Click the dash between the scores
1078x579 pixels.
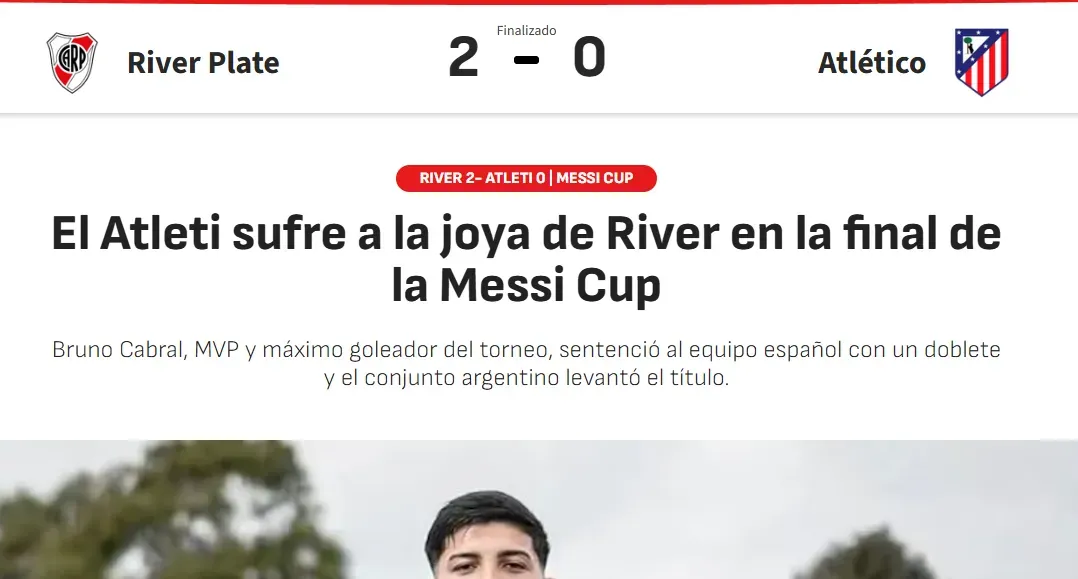pos(527,61)
